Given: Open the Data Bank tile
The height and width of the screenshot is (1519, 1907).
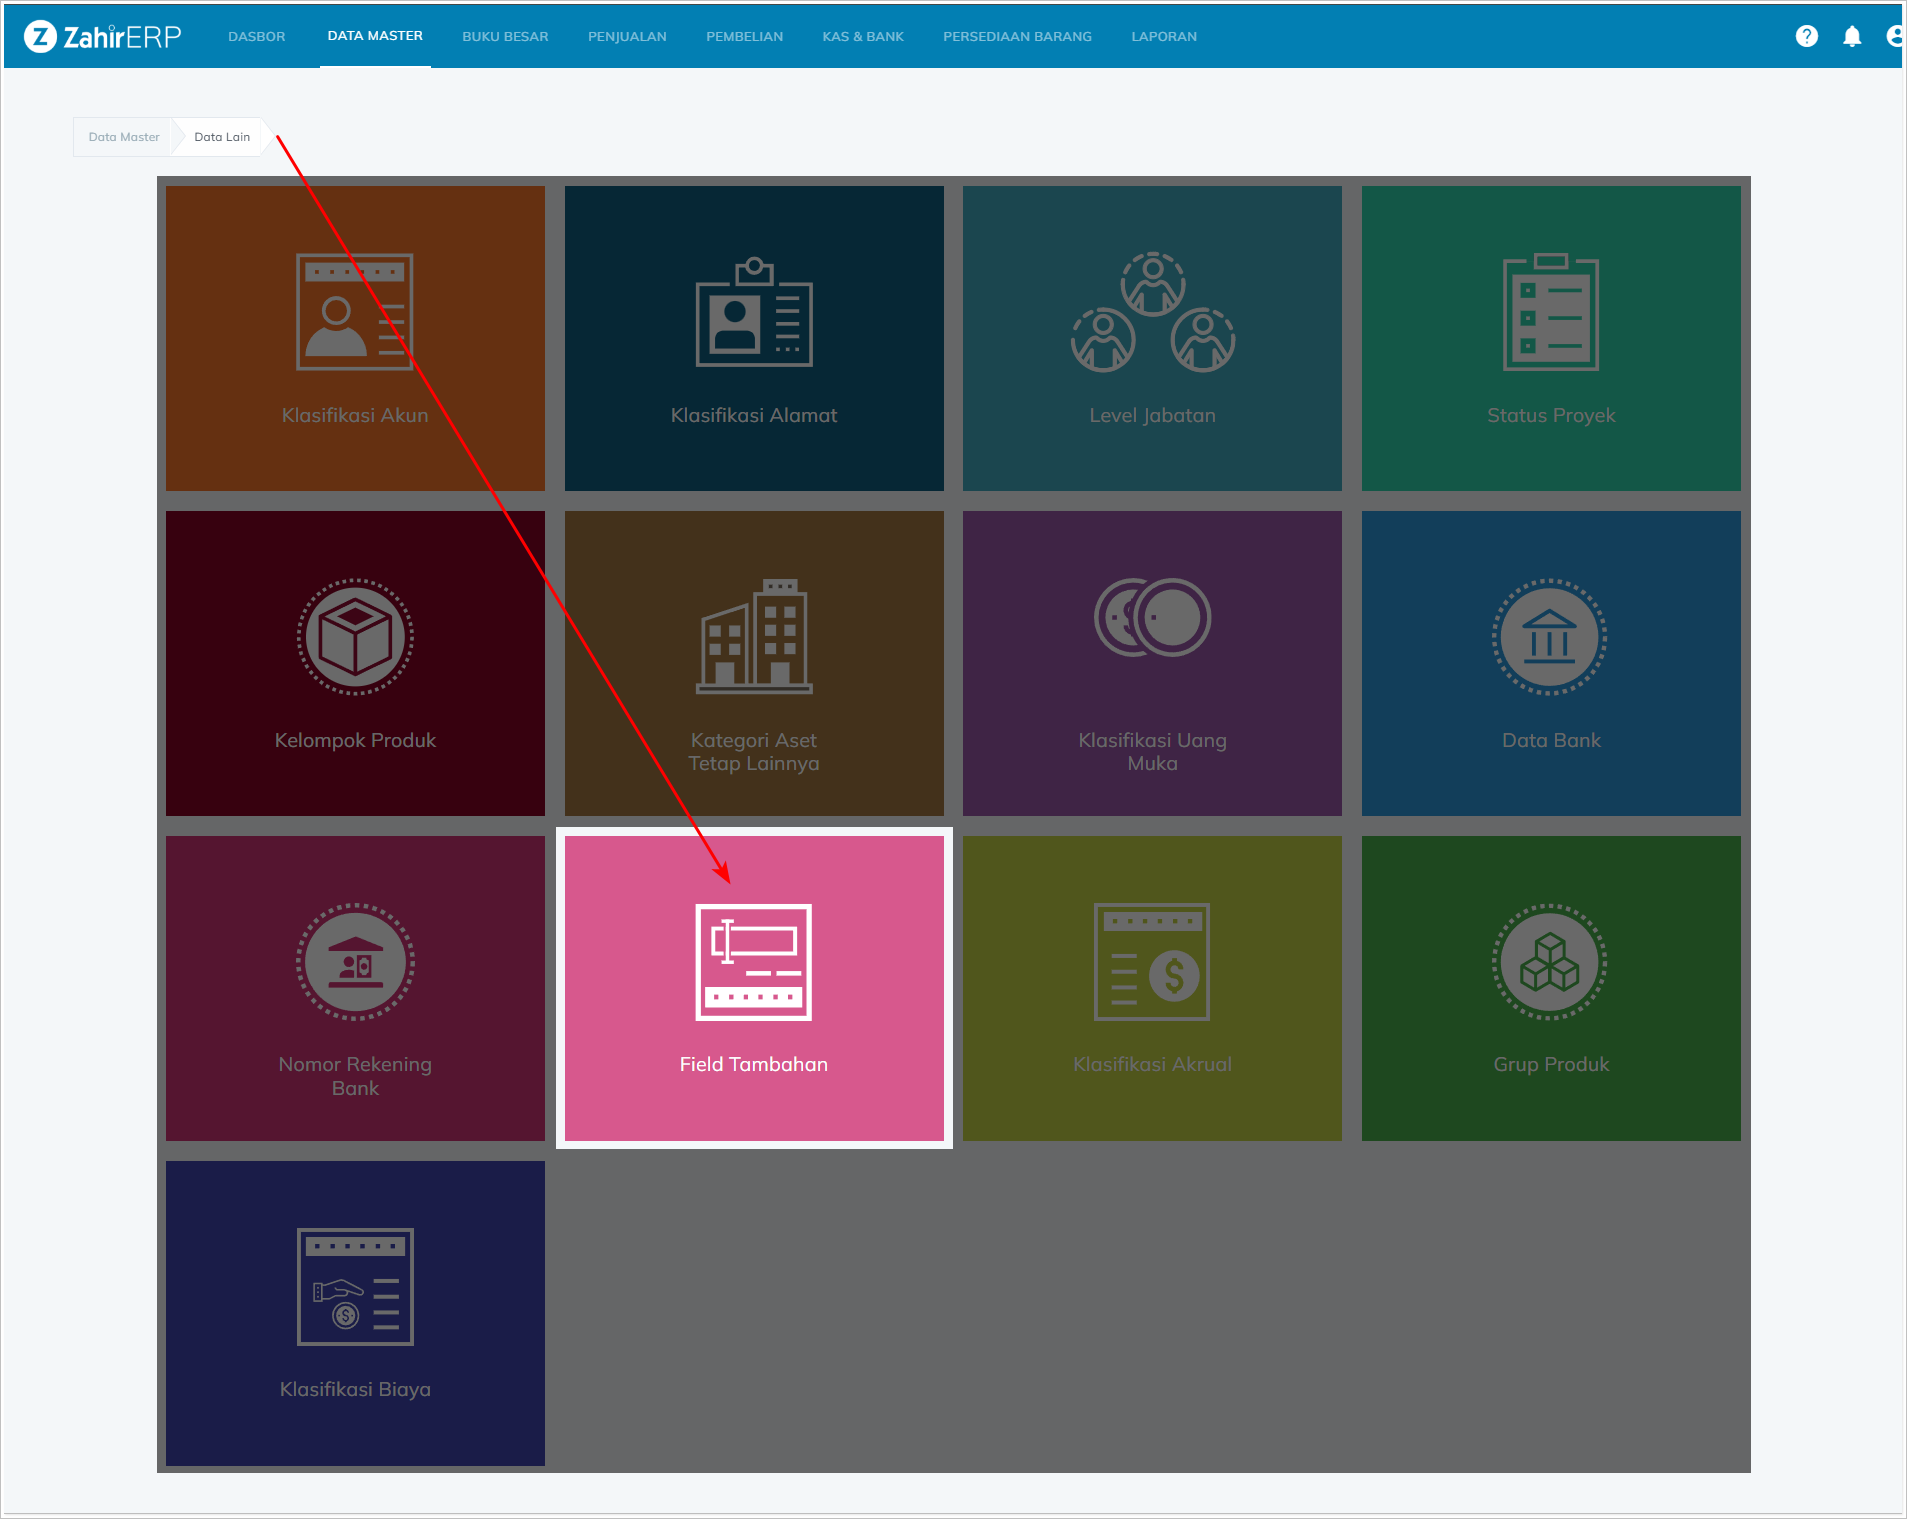Looking at the screenshot, I should click(x=1550, y=663).
